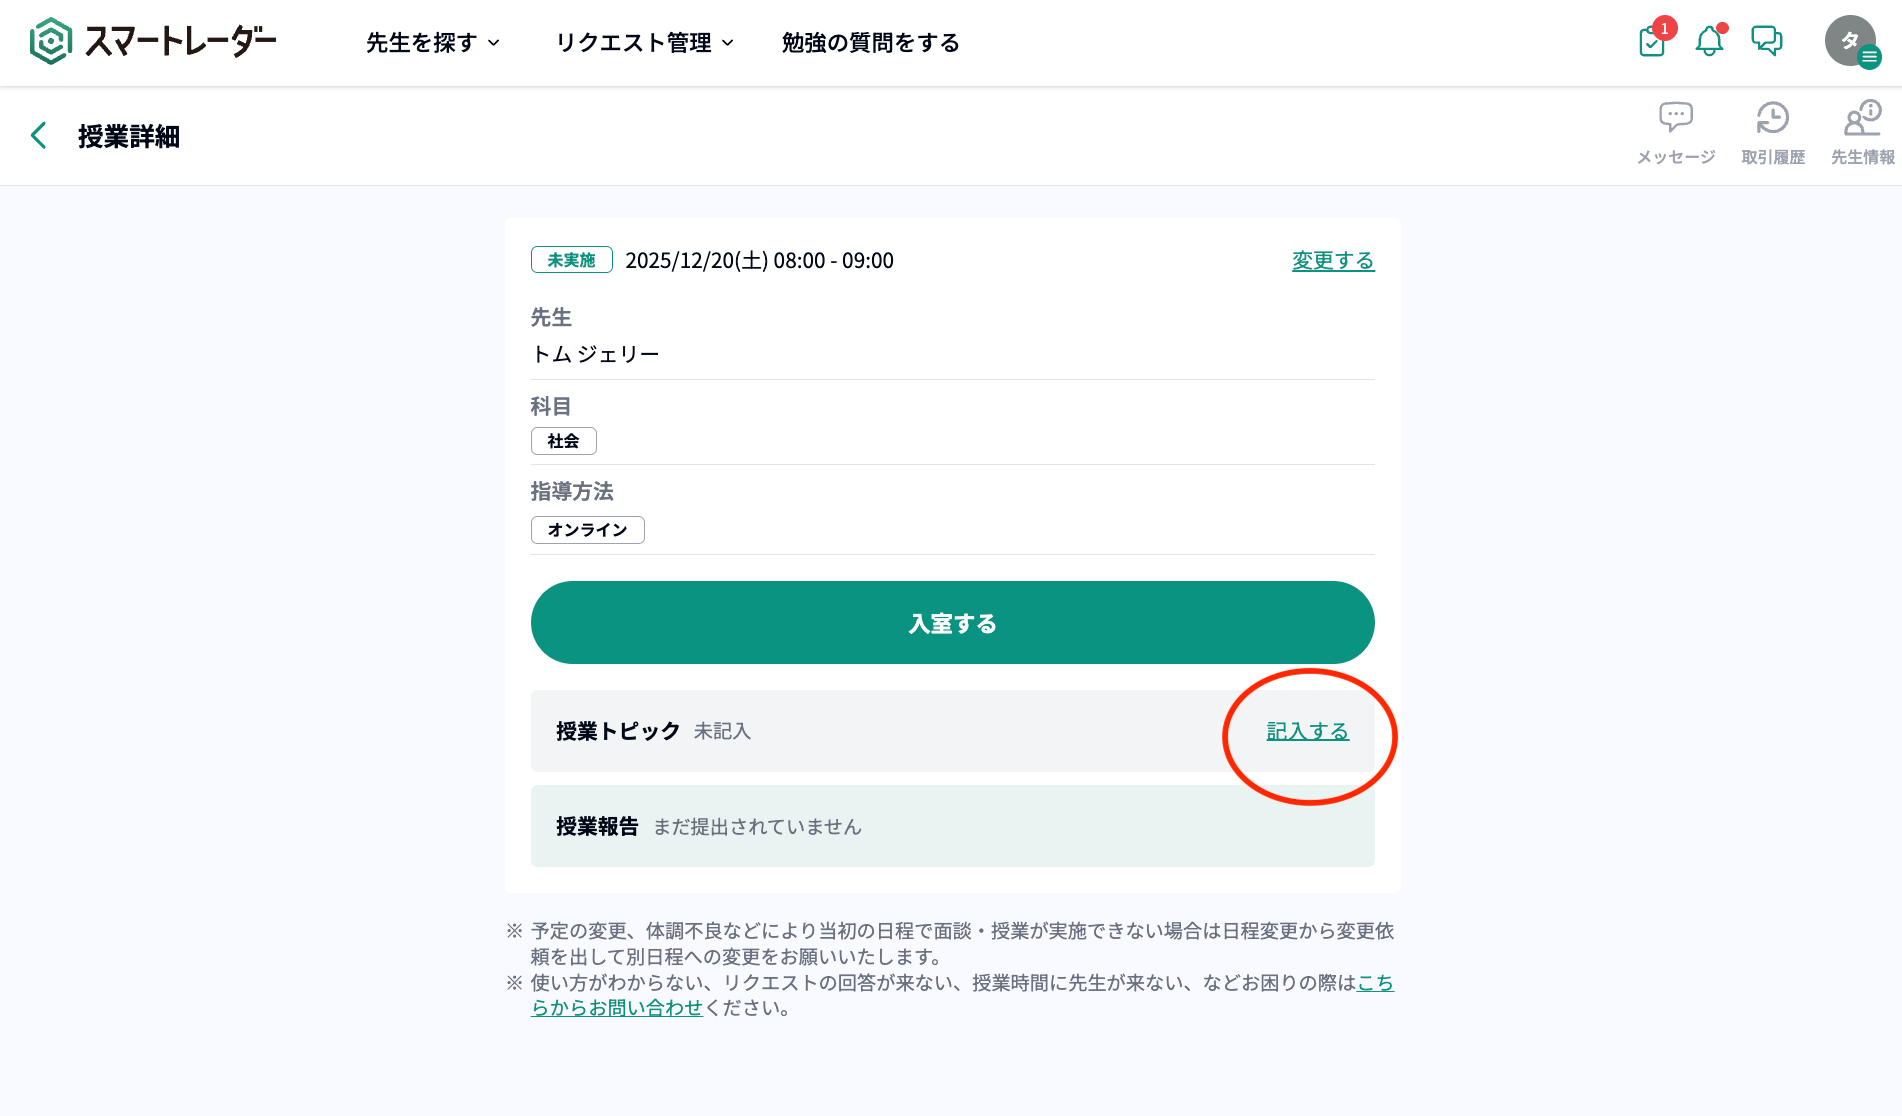
Task: Click the オンライン method tag
Action: click(x=587, y=530)
